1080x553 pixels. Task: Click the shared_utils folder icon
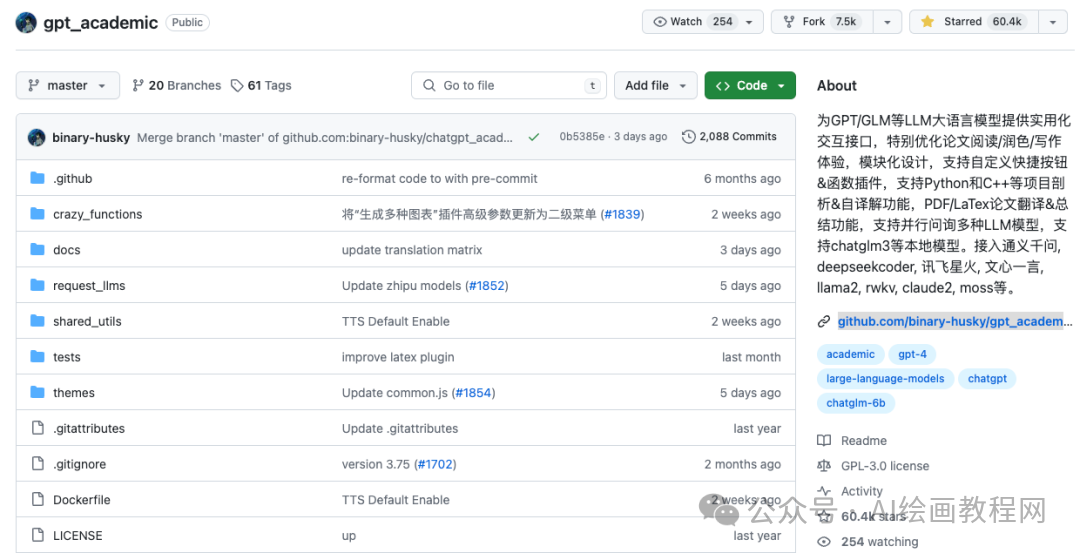coord(38,321)
